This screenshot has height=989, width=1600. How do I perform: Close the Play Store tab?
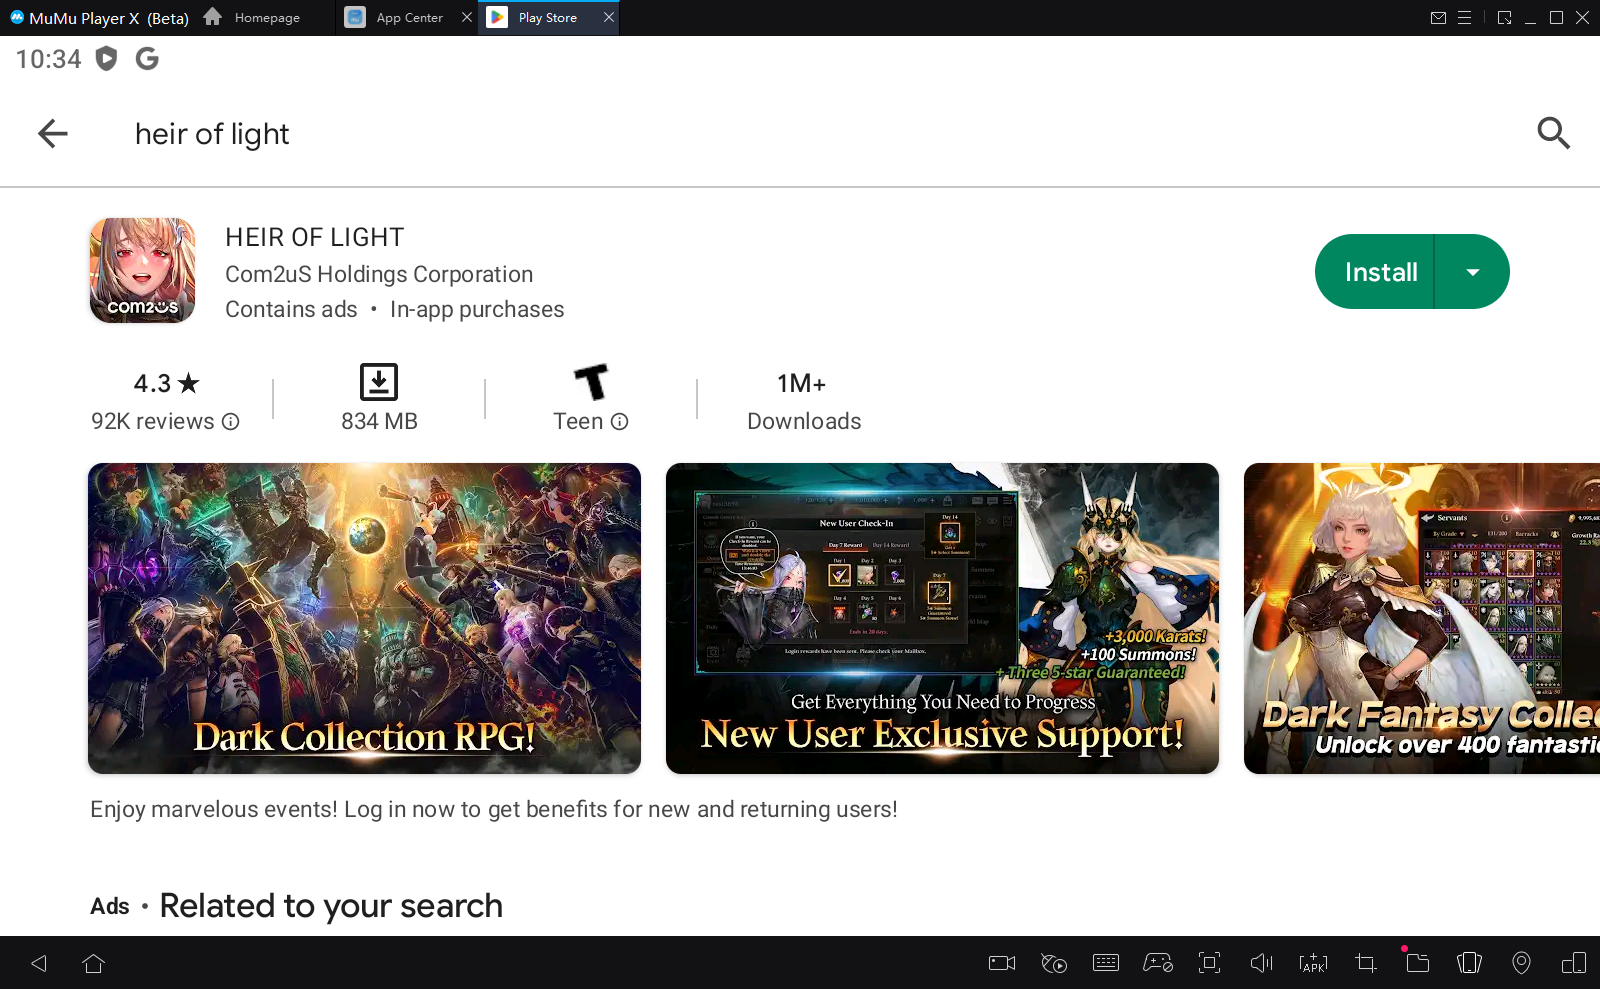(608, 17)
